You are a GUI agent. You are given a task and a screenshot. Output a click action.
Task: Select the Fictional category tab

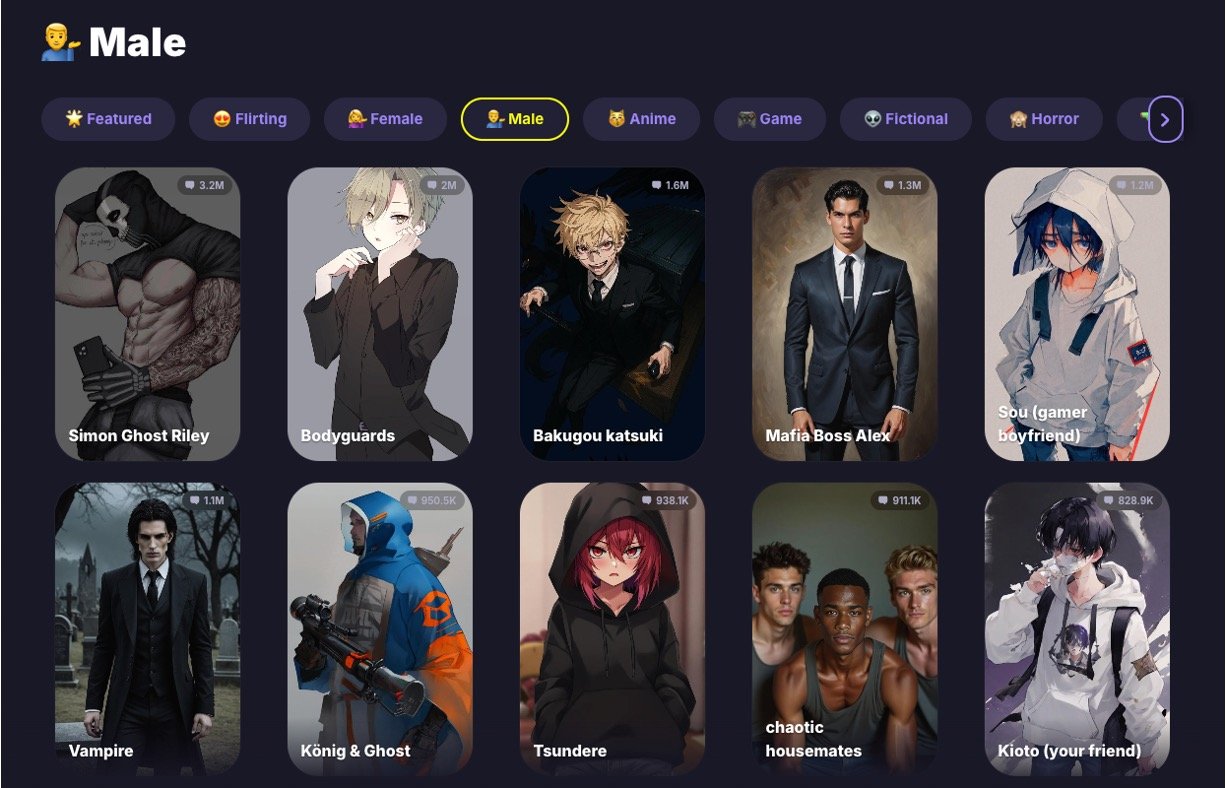tap(906, 119)
